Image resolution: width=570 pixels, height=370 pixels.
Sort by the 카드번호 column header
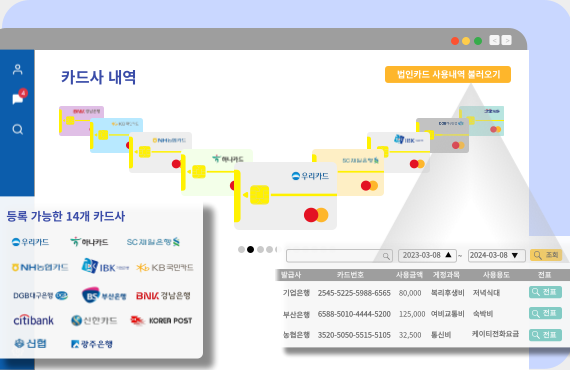coord(350,275)
